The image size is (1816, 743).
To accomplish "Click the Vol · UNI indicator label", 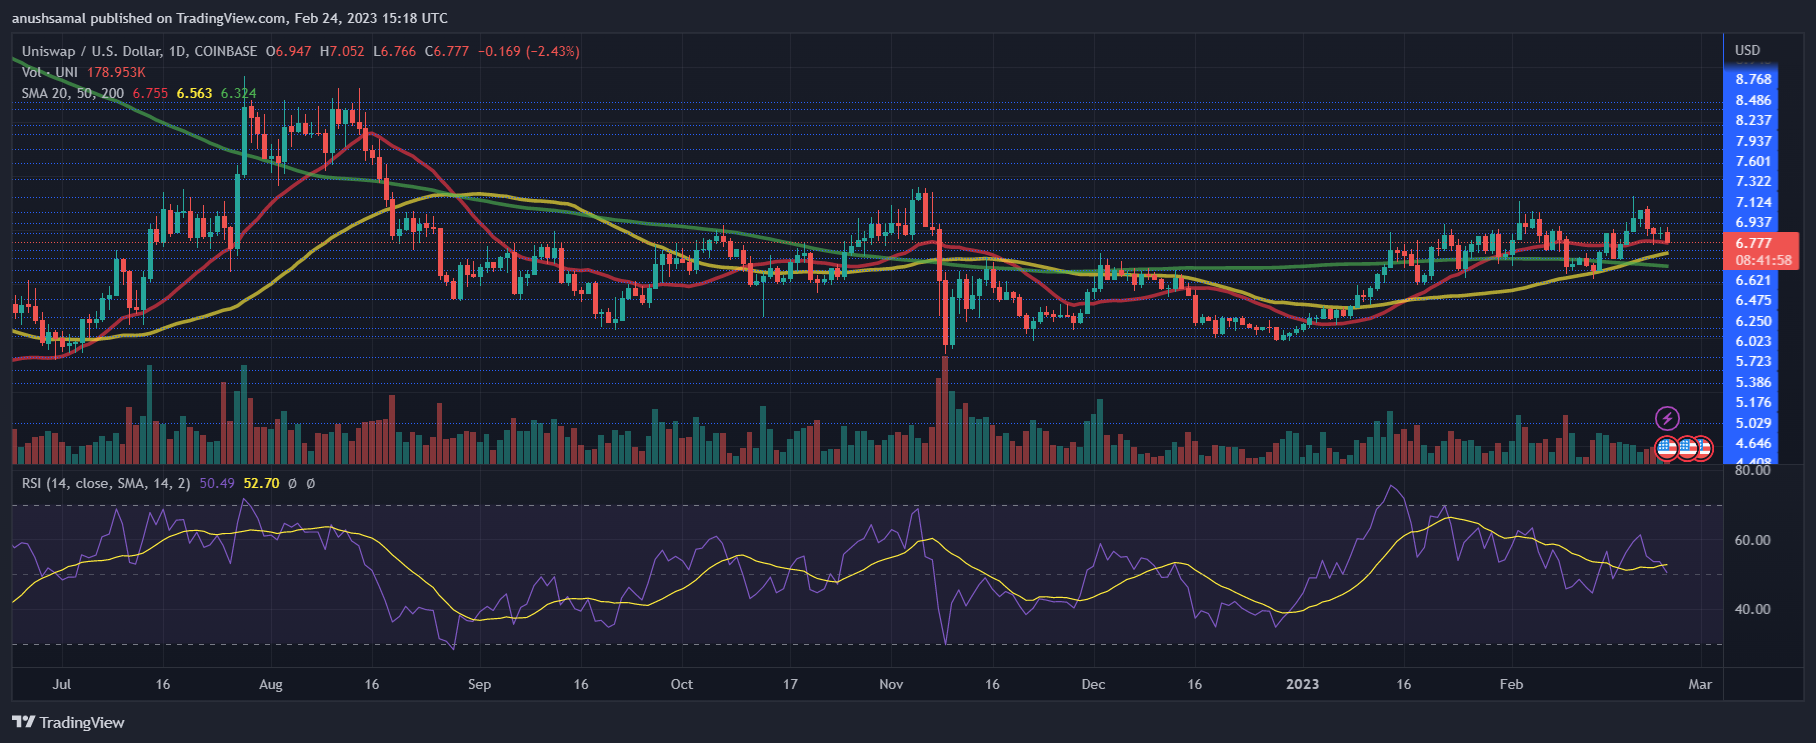I will (x=50, y=72).
